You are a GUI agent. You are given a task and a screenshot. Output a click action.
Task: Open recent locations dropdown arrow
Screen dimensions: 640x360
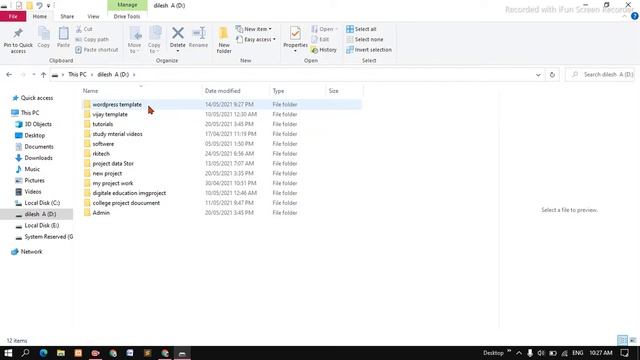[33, 75]
